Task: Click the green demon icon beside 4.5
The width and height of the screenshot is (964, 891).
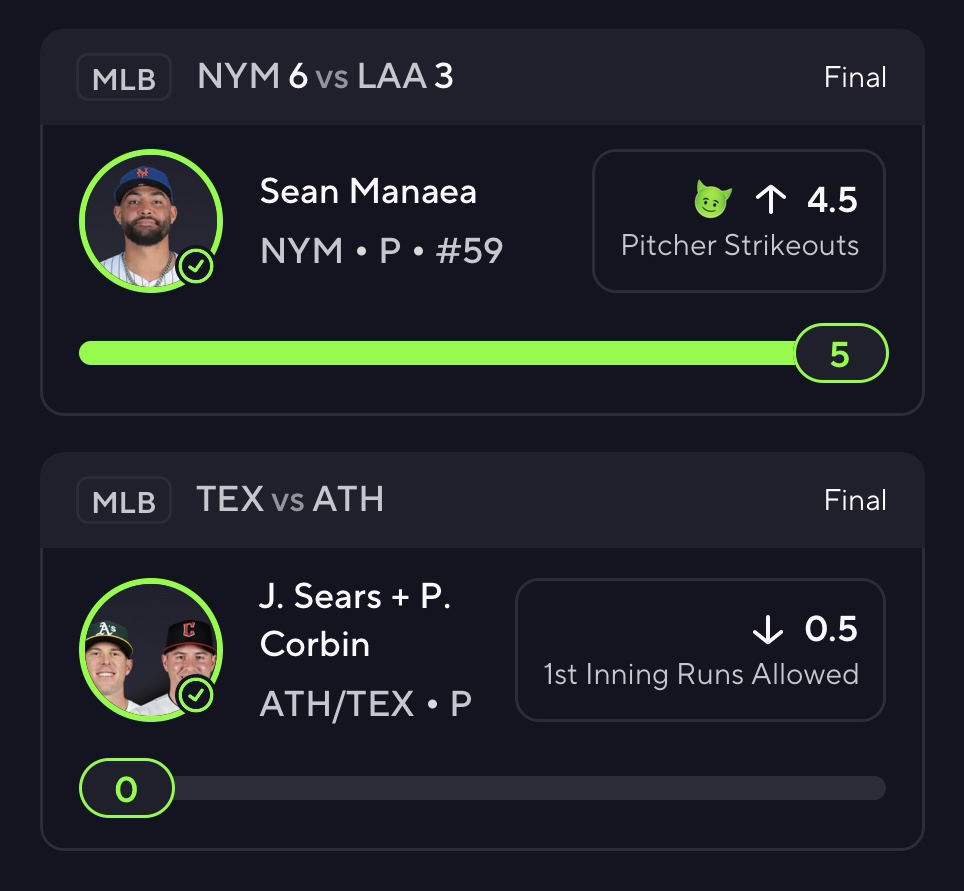Action: point(712,200)
